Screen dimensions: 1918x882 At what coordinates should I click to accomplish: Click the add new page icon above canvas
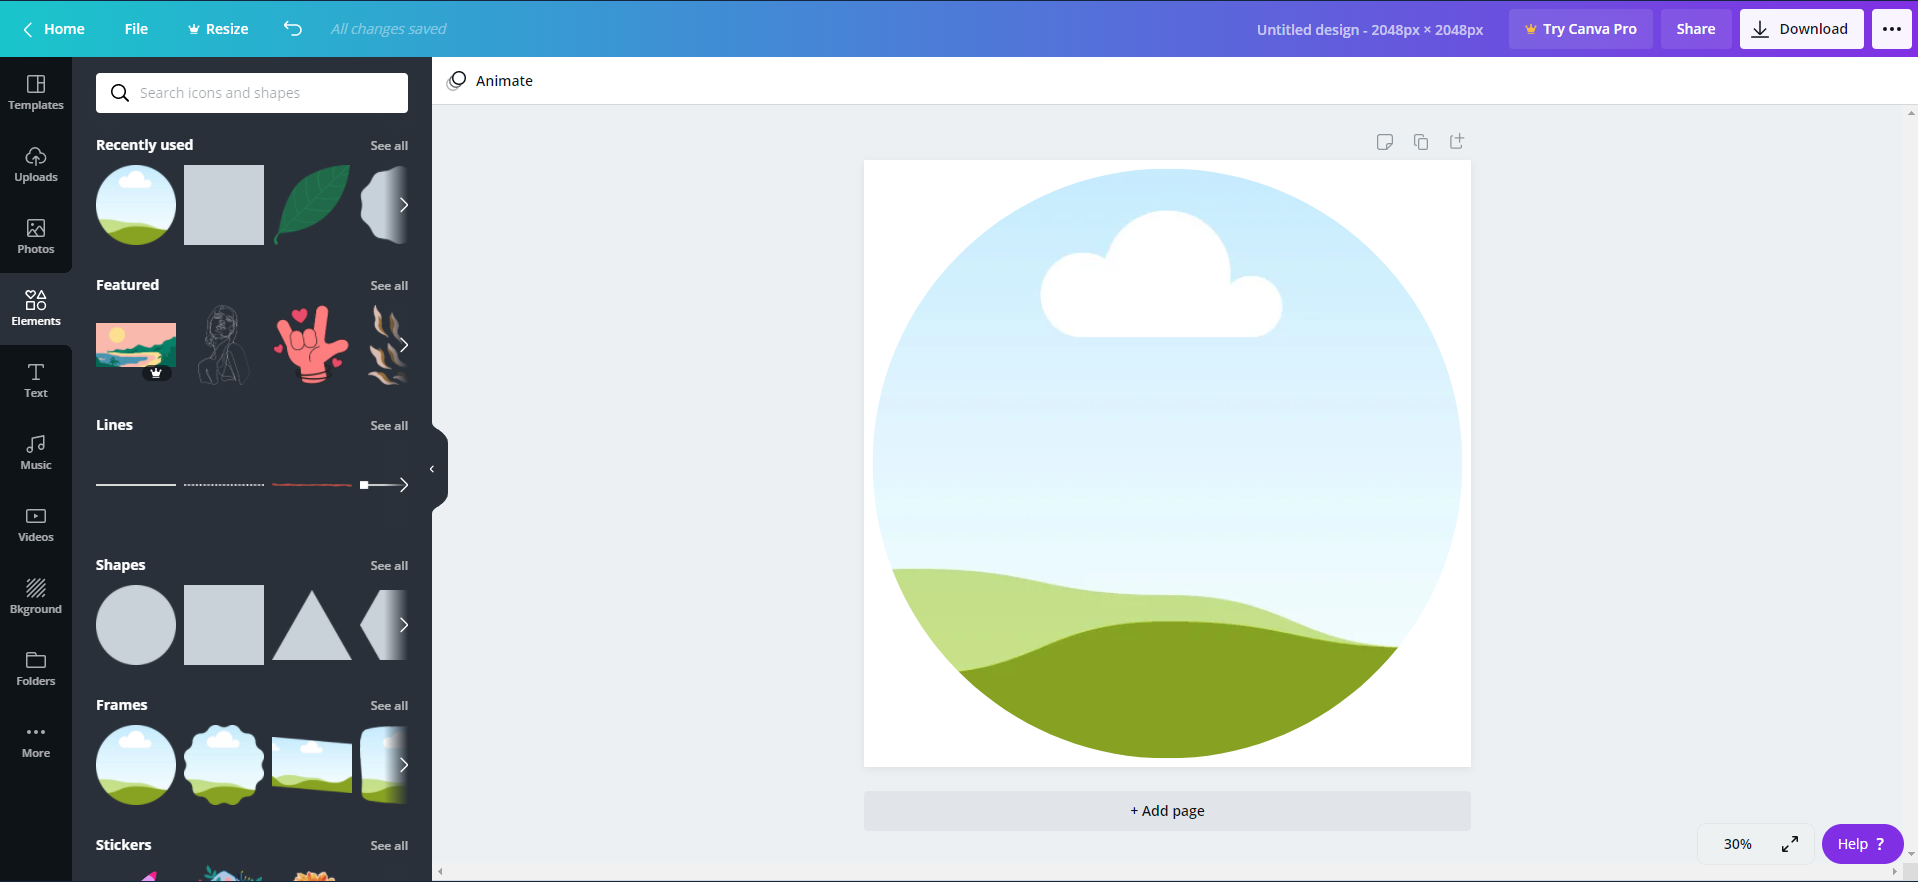(x=1457, y=142)
